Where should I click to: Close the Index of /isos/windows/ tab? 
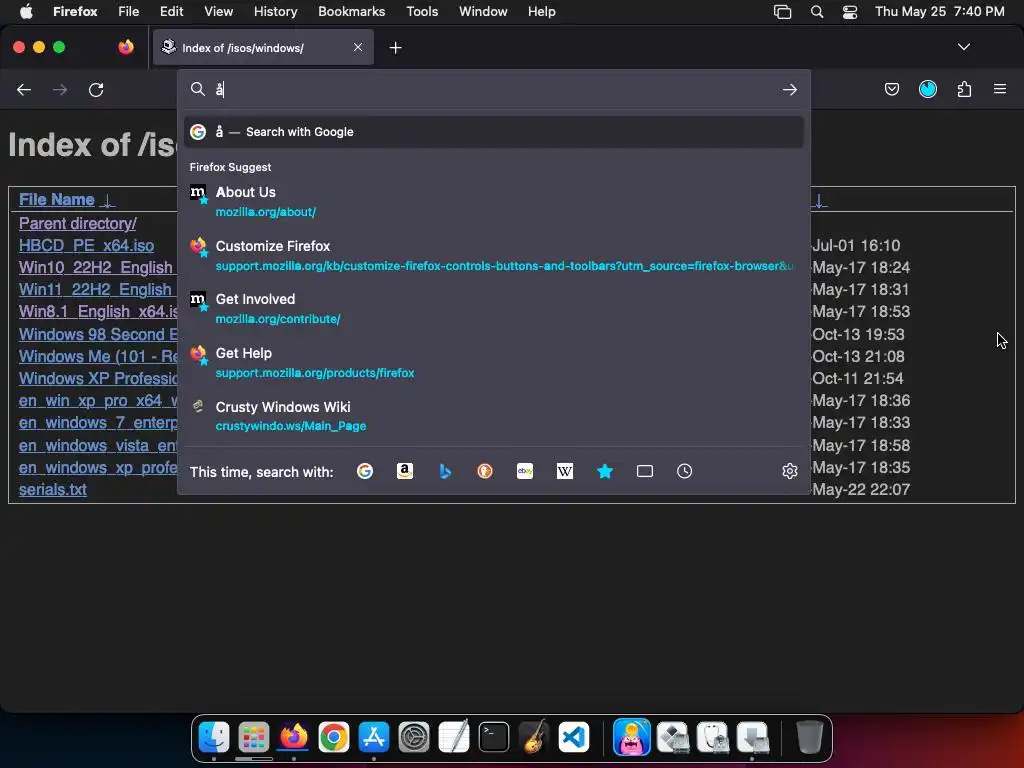click(x=358, y=47)
